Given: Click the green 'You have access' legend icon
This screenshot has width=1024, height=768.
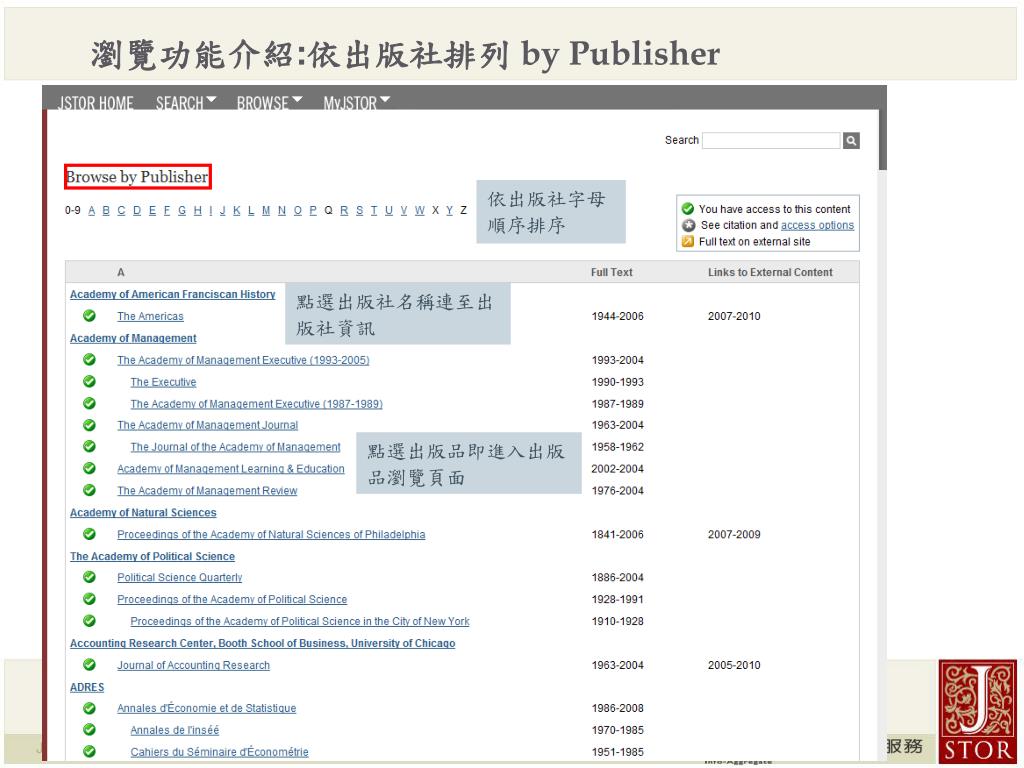Looking at the screenshot, I should [x=688, y=209].
